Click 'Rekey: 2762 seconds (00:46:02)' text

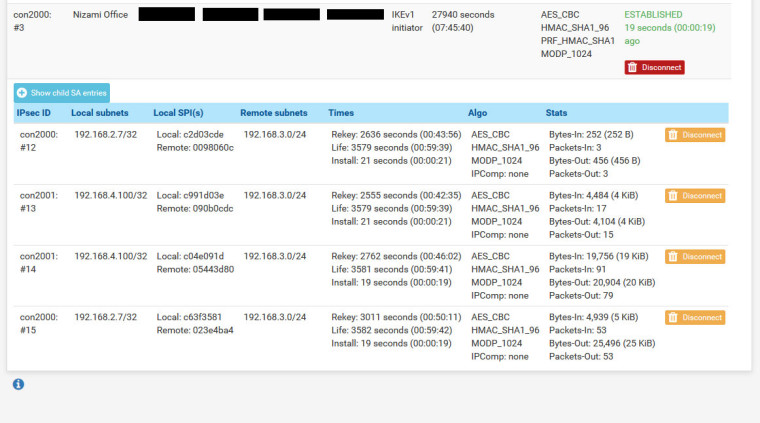click(x=396, y=256)
